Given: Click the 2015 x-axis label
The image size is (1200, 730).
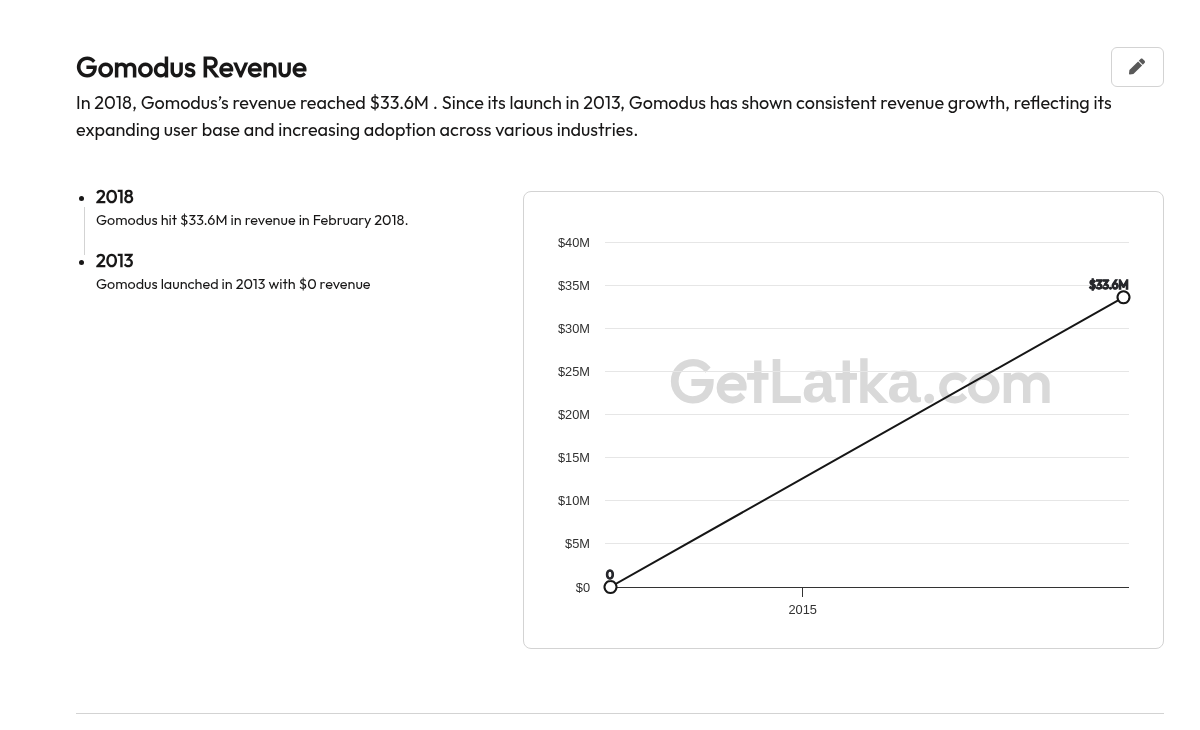Looking at the screenshot, I should (802, 610).
